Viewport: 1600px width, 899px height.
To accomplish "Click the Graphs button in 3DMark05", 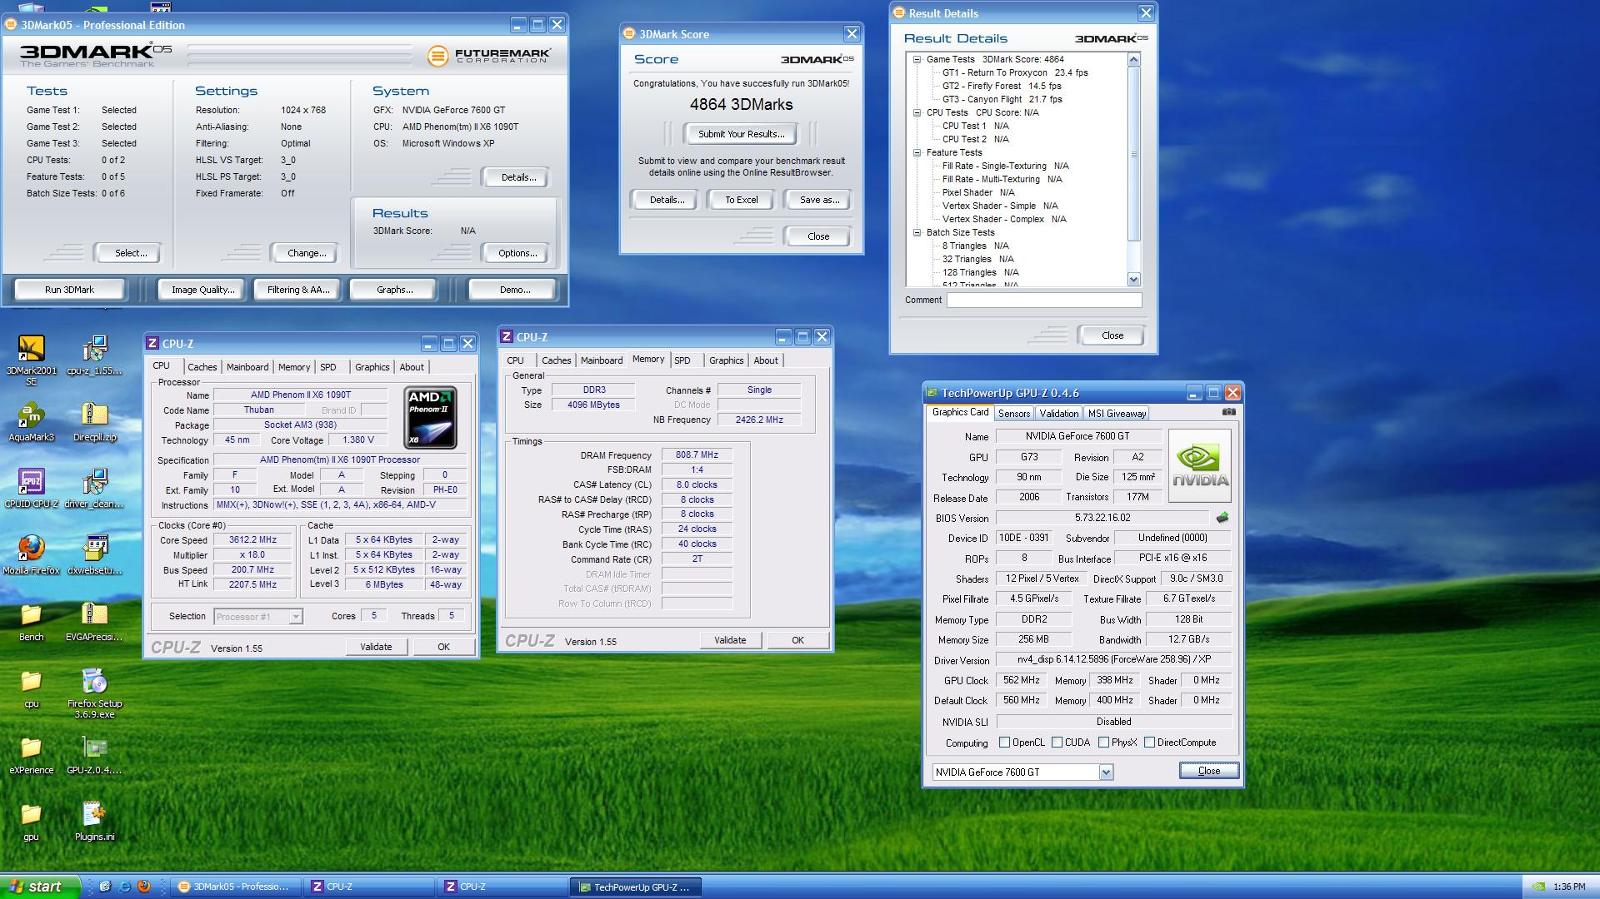I will 395,289.
